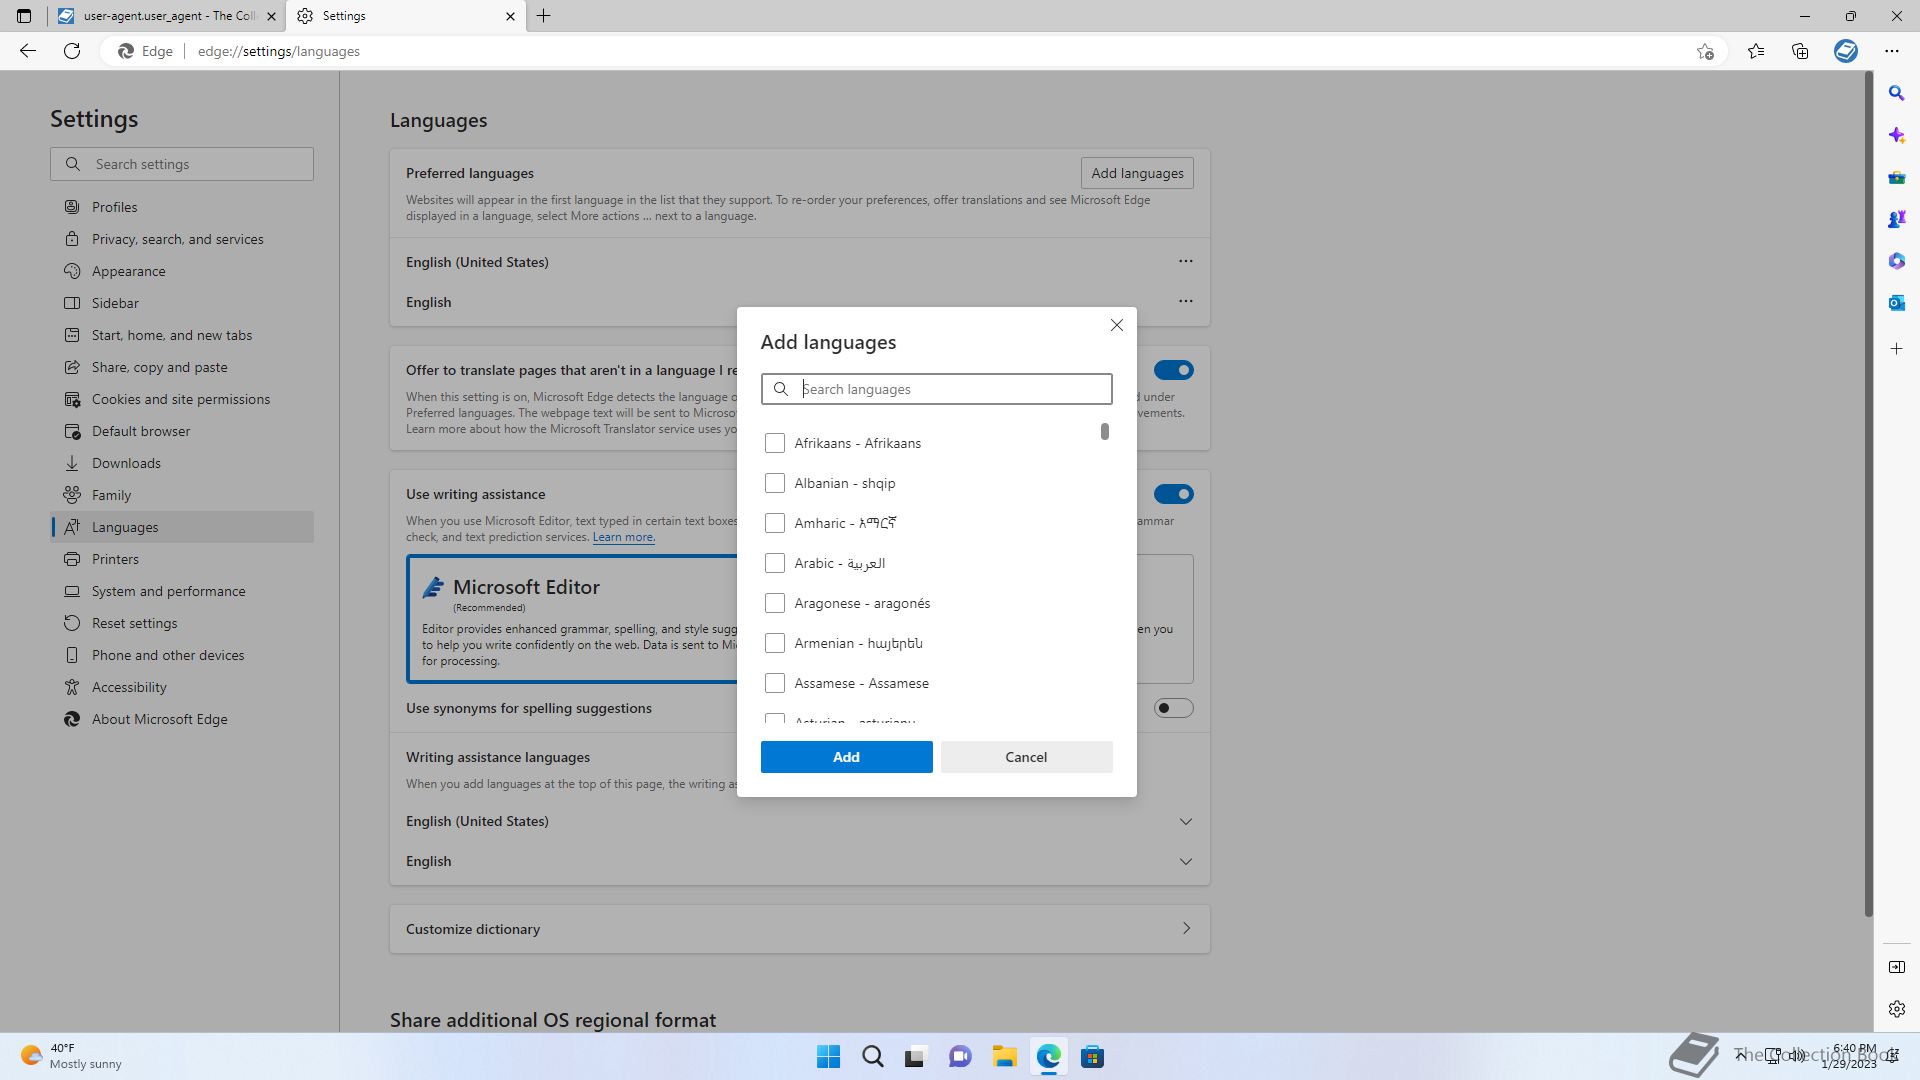
Task: Click the Search settings box
Action: [182, 164]
